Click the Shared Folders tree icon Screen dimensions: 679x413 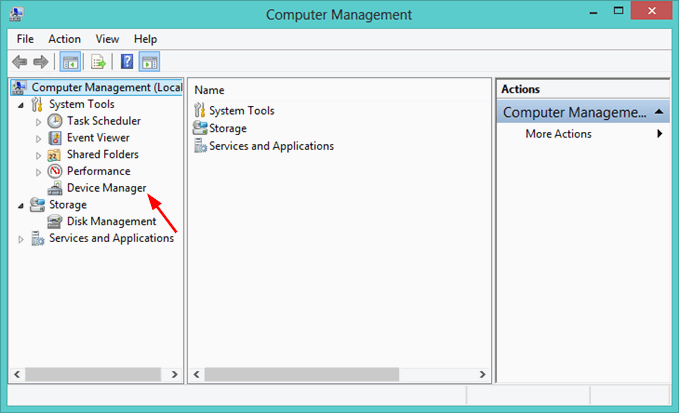coord(55,155)
